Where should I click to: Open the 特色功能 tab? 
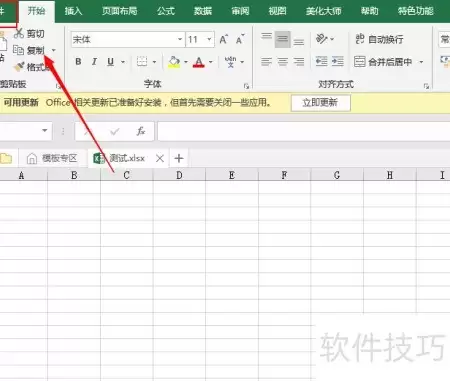point(416,11)
